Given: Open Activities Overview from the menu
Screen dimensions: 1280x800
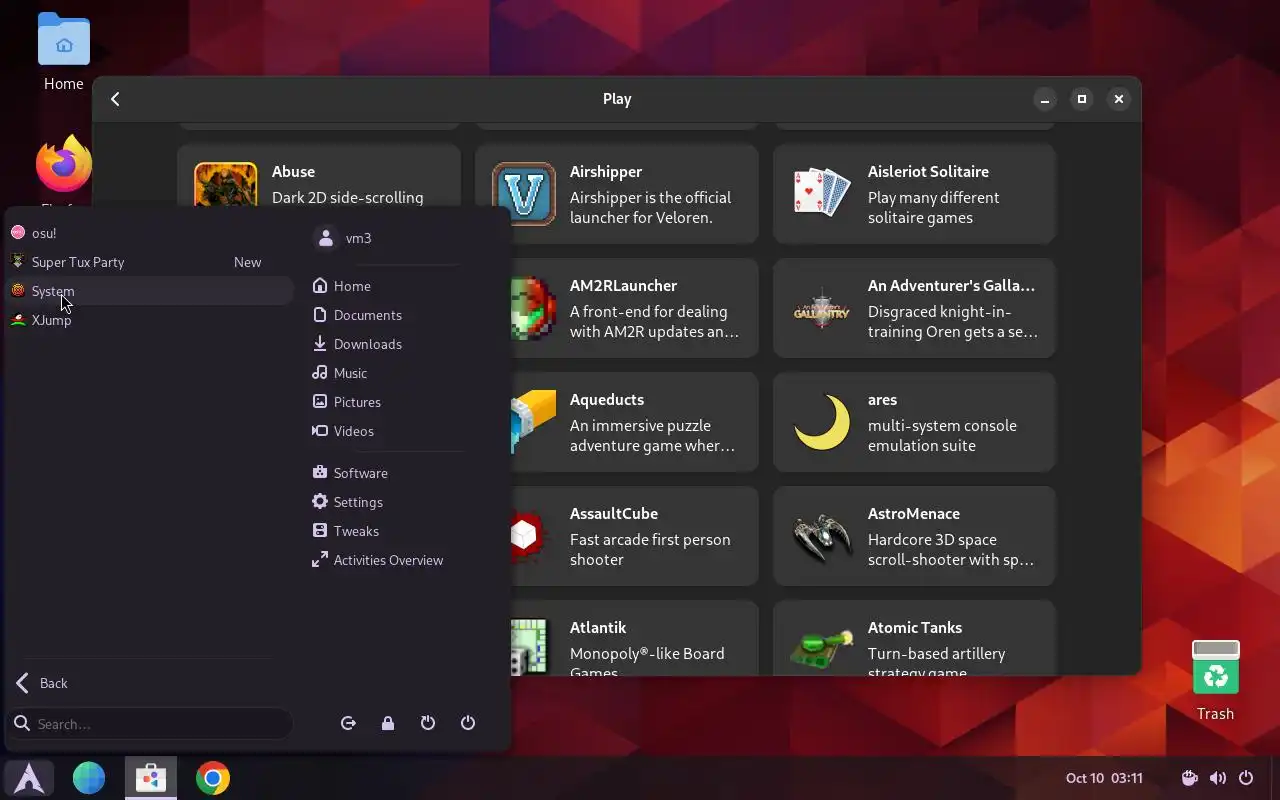Looking at the screenshot, I should 386,560.
